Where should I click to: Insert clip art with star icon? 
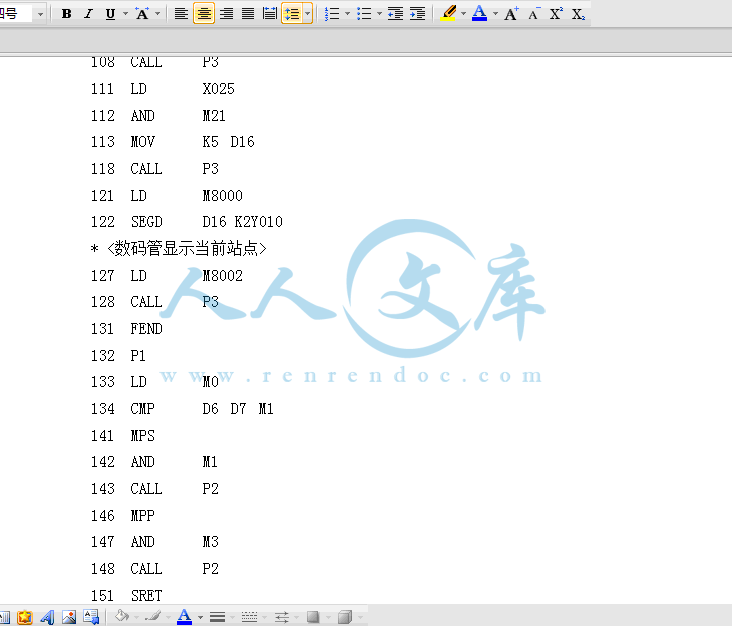(x=25, y=617)
